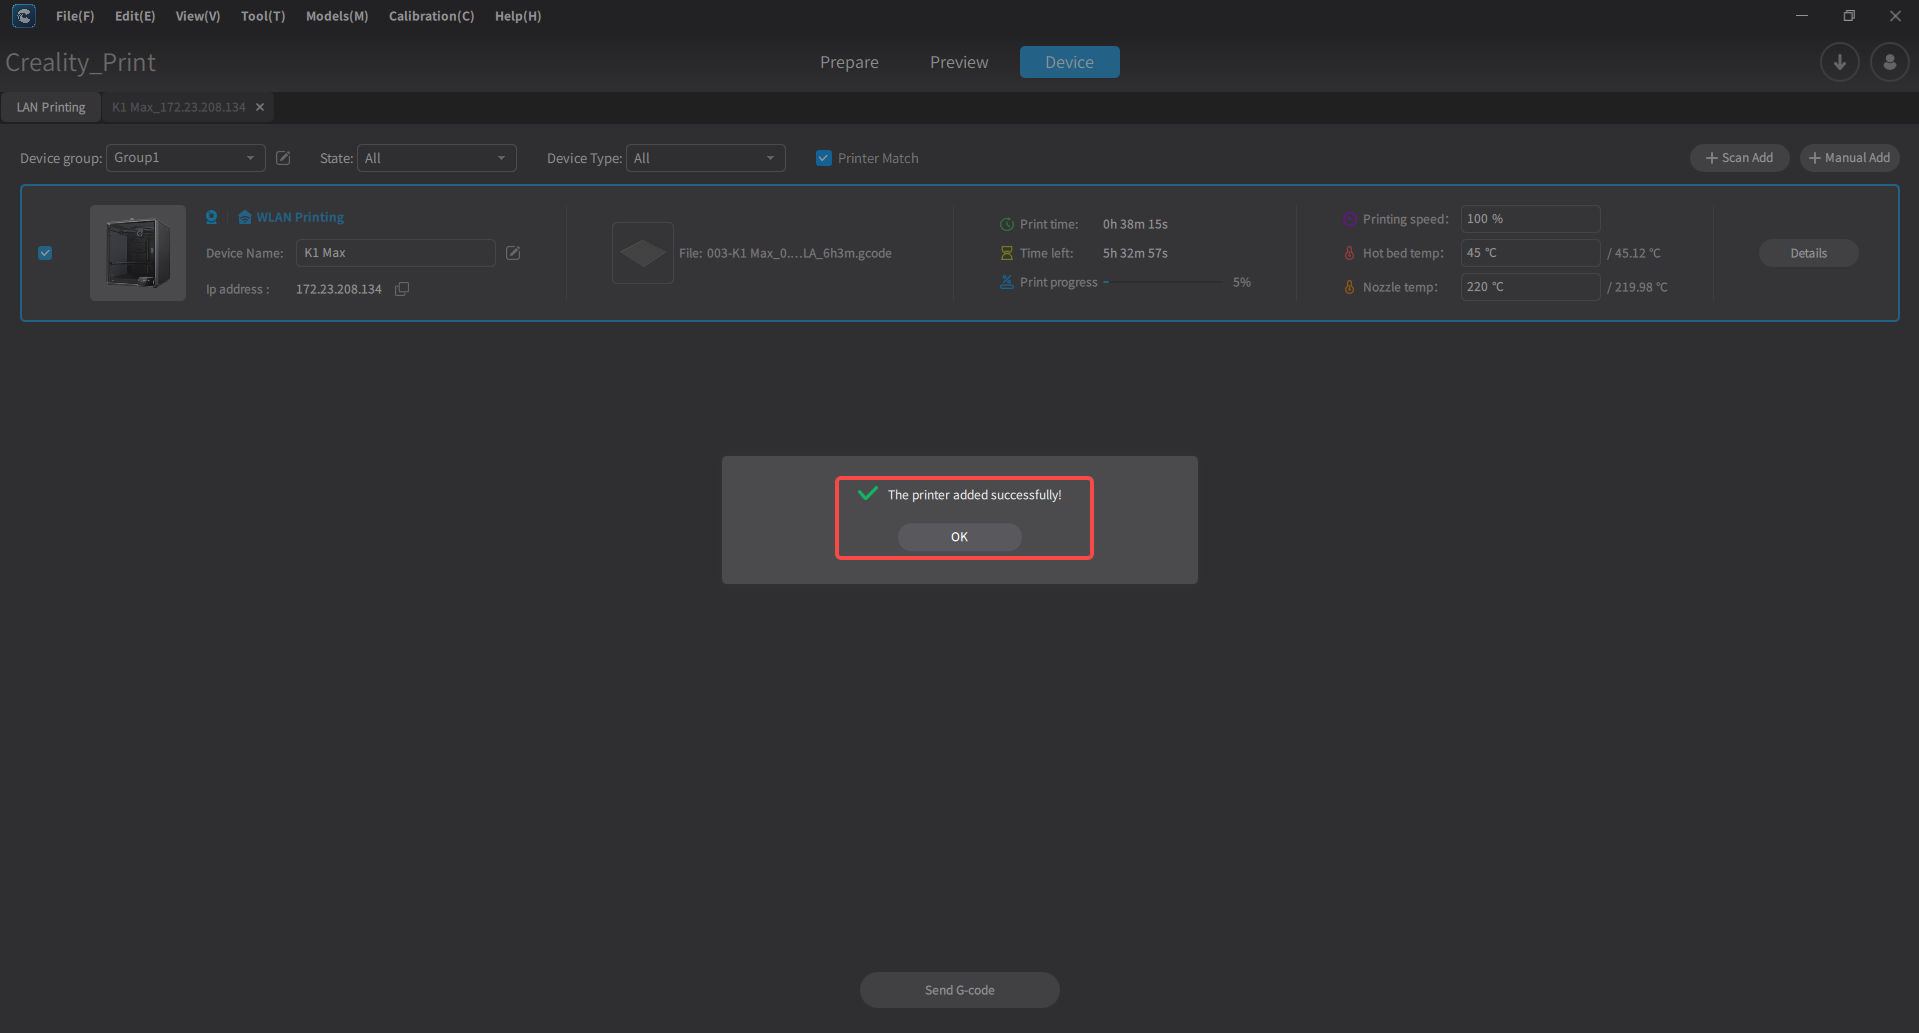Viewport: 1919px width, 1033px height.
Task: Click the Printing speed 100 % field
Action: 1530,219
